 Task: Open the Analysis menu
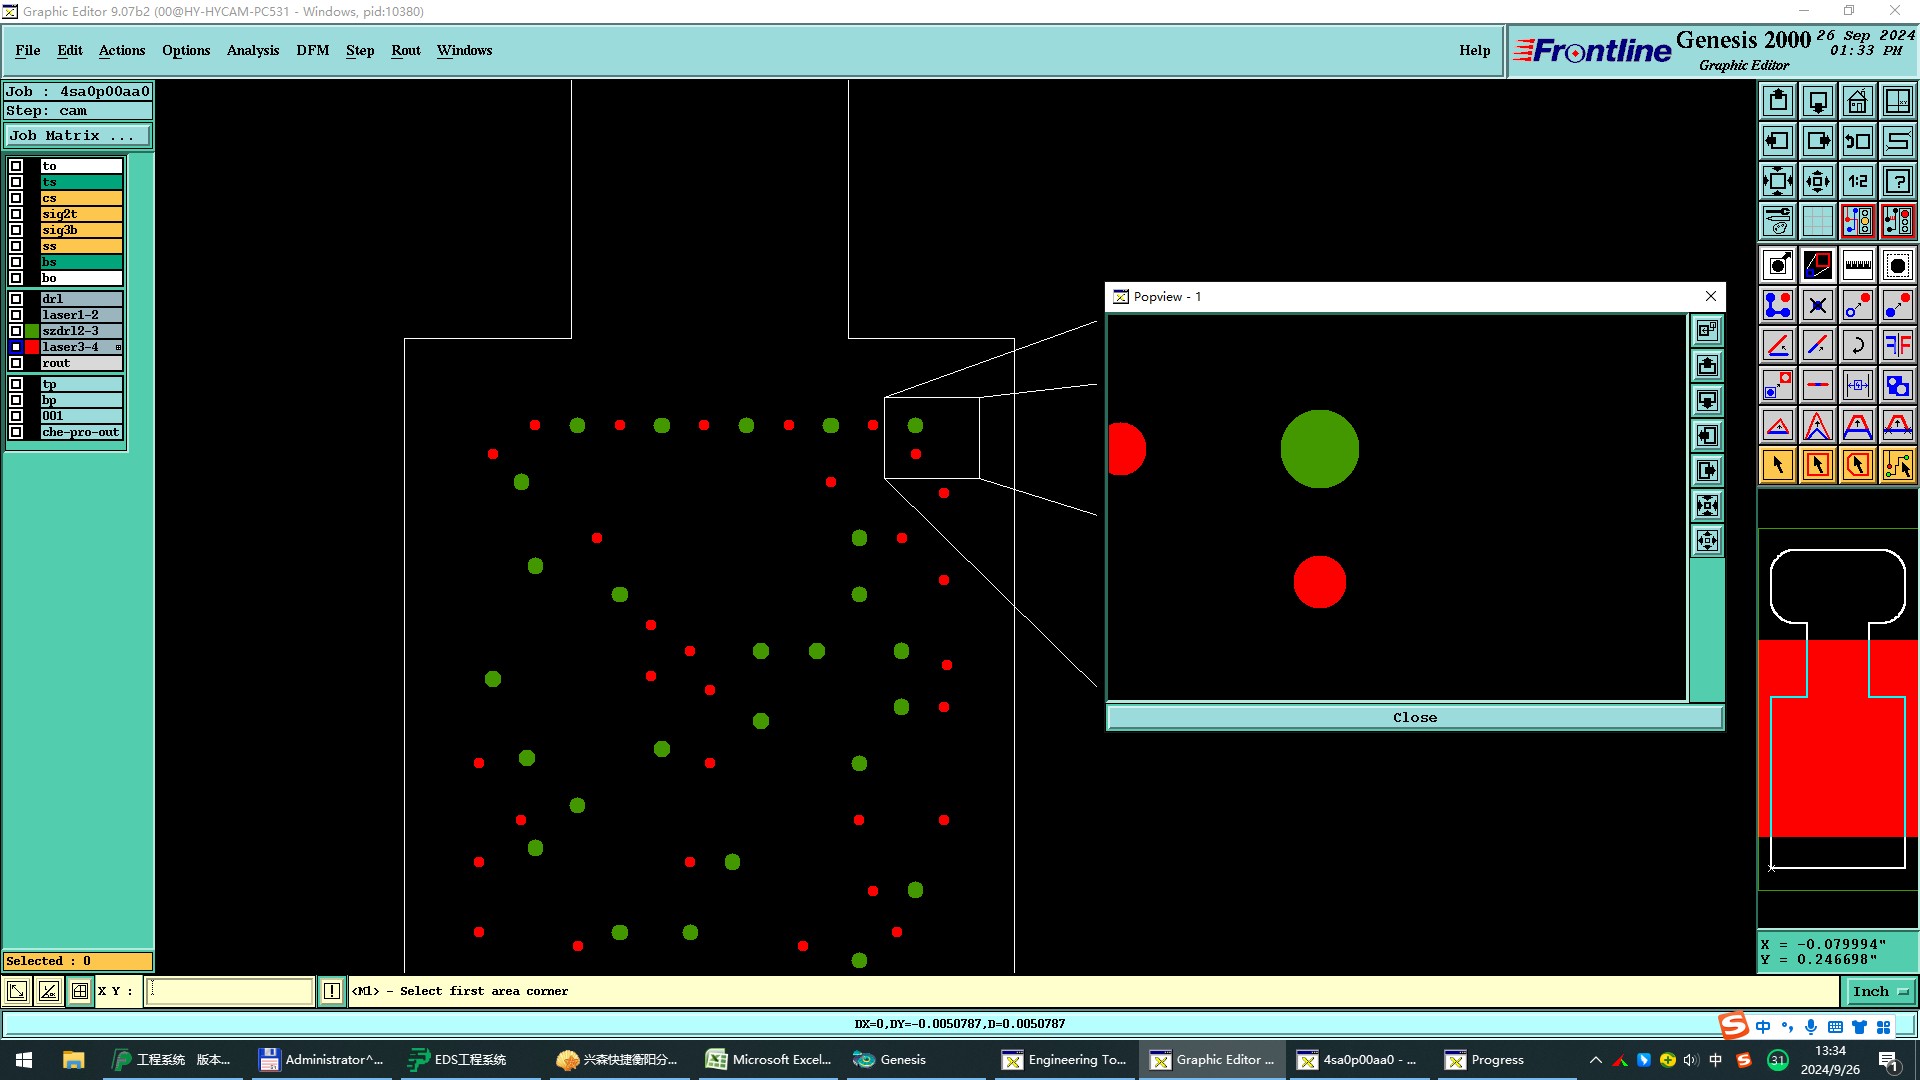click(x=252, y=50)
